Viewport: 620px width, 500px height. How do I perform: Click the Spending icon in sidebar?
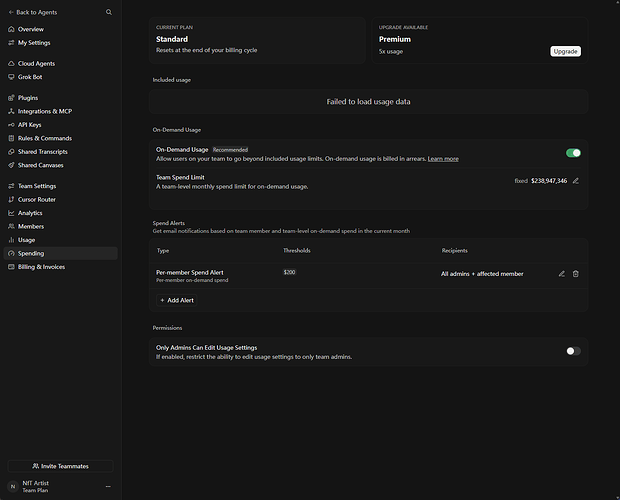[x=11, y=253]
